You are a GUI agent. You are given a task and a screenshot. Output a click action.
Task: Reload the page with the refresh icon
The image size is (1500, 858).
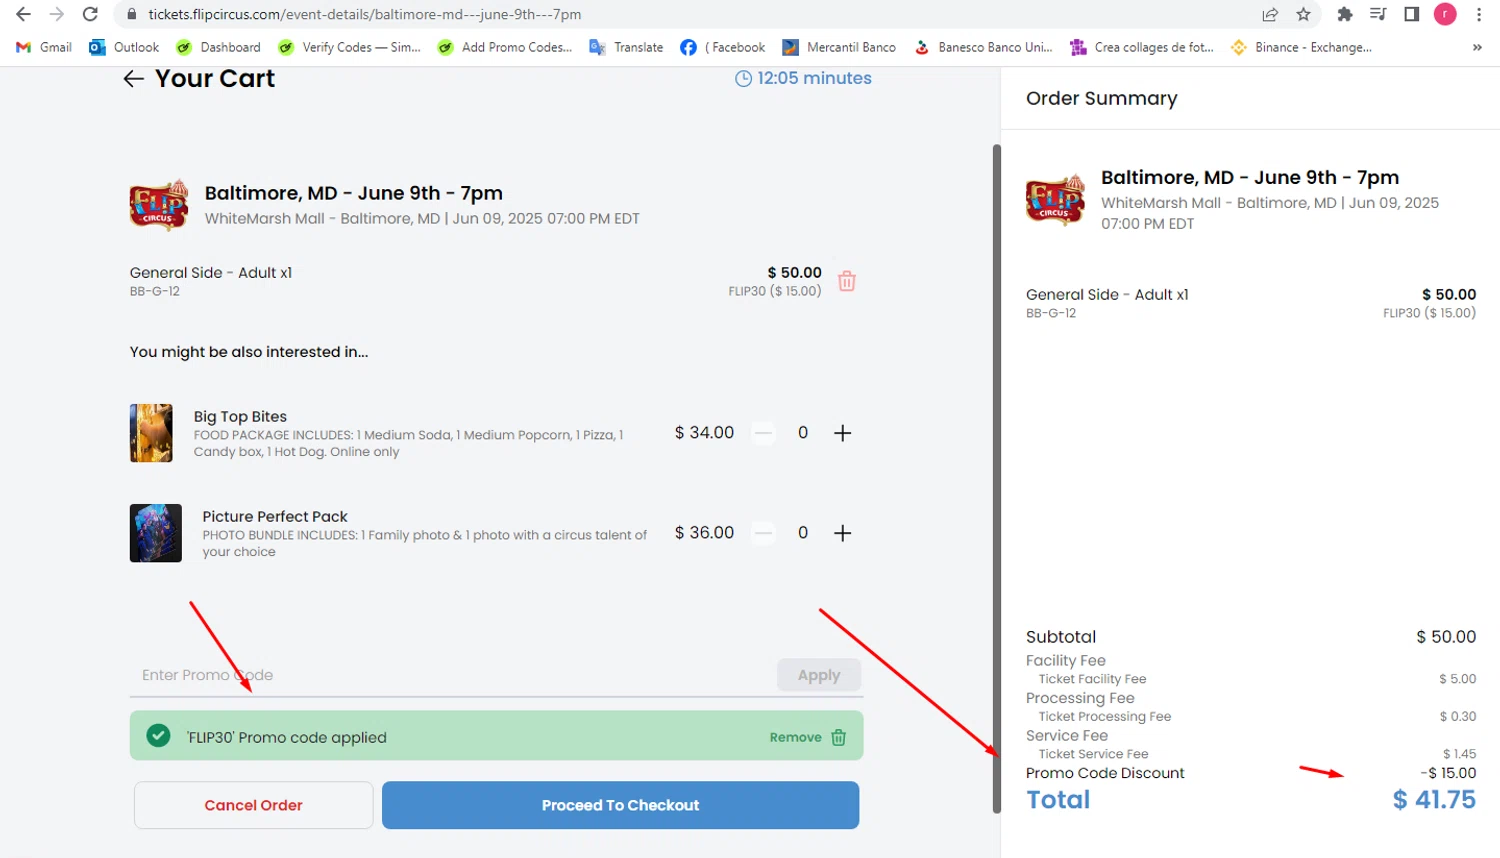[90, 14]
